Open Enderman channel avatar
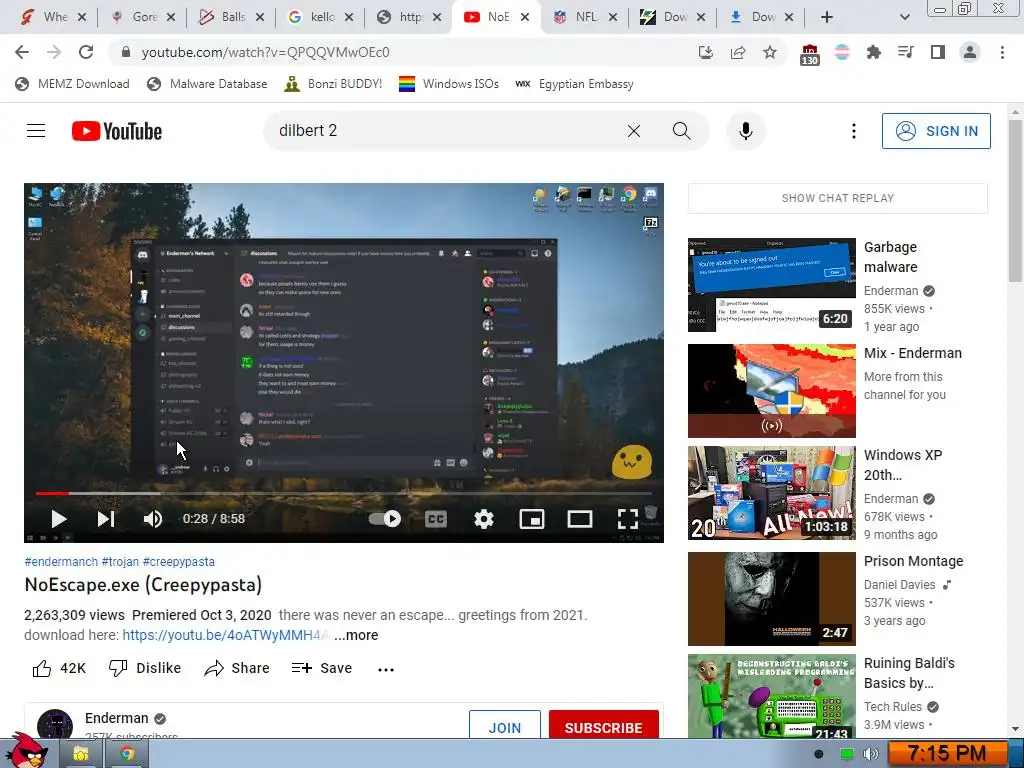 click(x=55, y=725)
